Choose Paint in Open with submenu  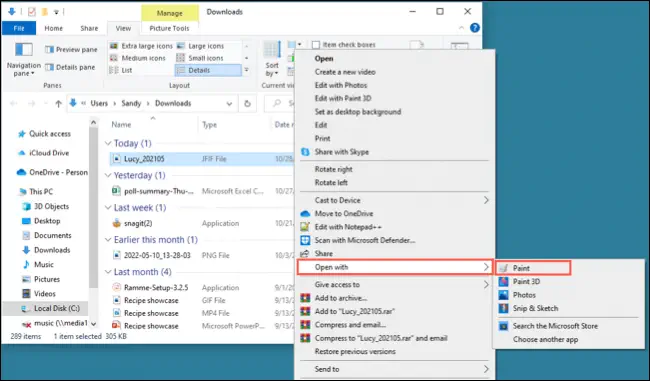point(533,268)
